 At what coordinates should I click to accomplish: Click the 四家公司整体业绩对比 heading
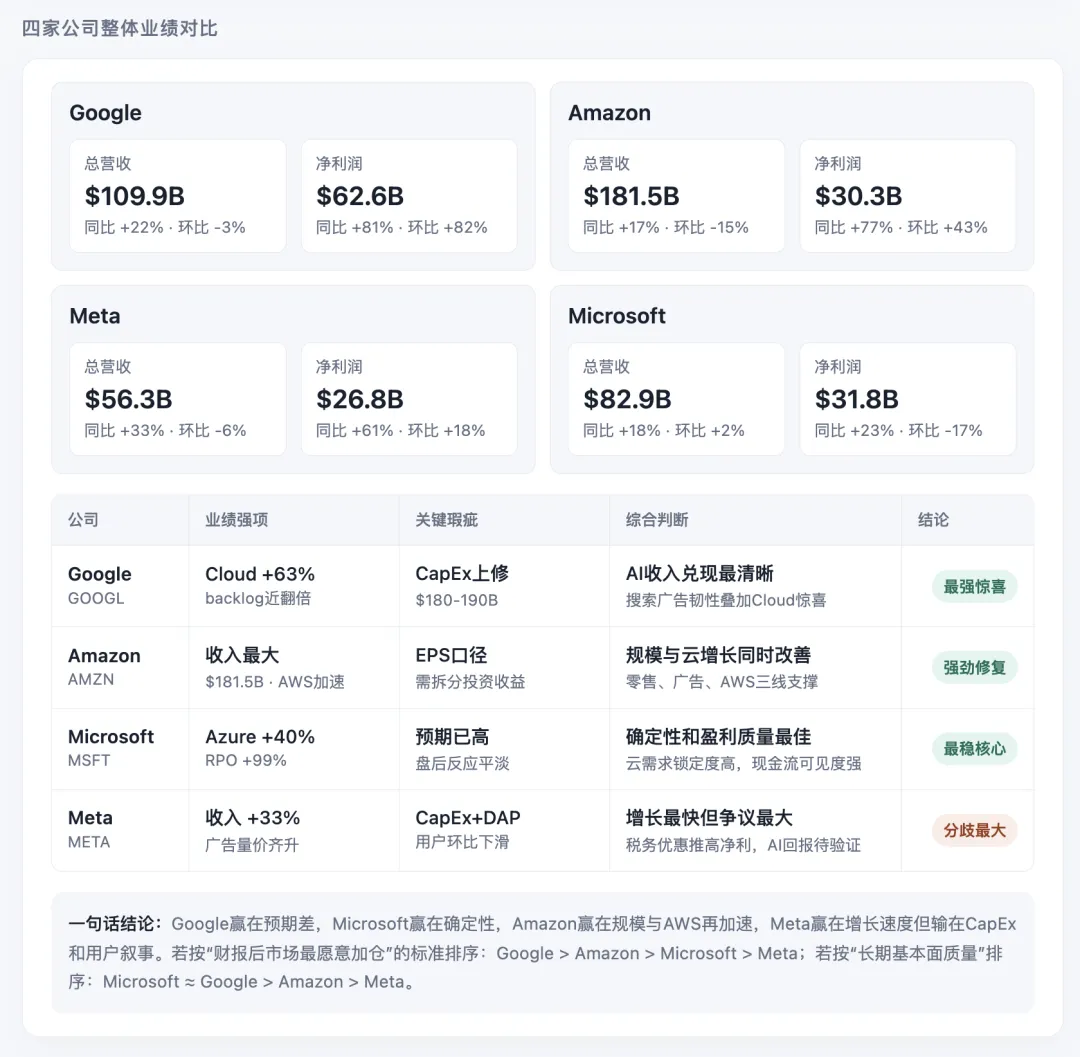coord(120,28)
